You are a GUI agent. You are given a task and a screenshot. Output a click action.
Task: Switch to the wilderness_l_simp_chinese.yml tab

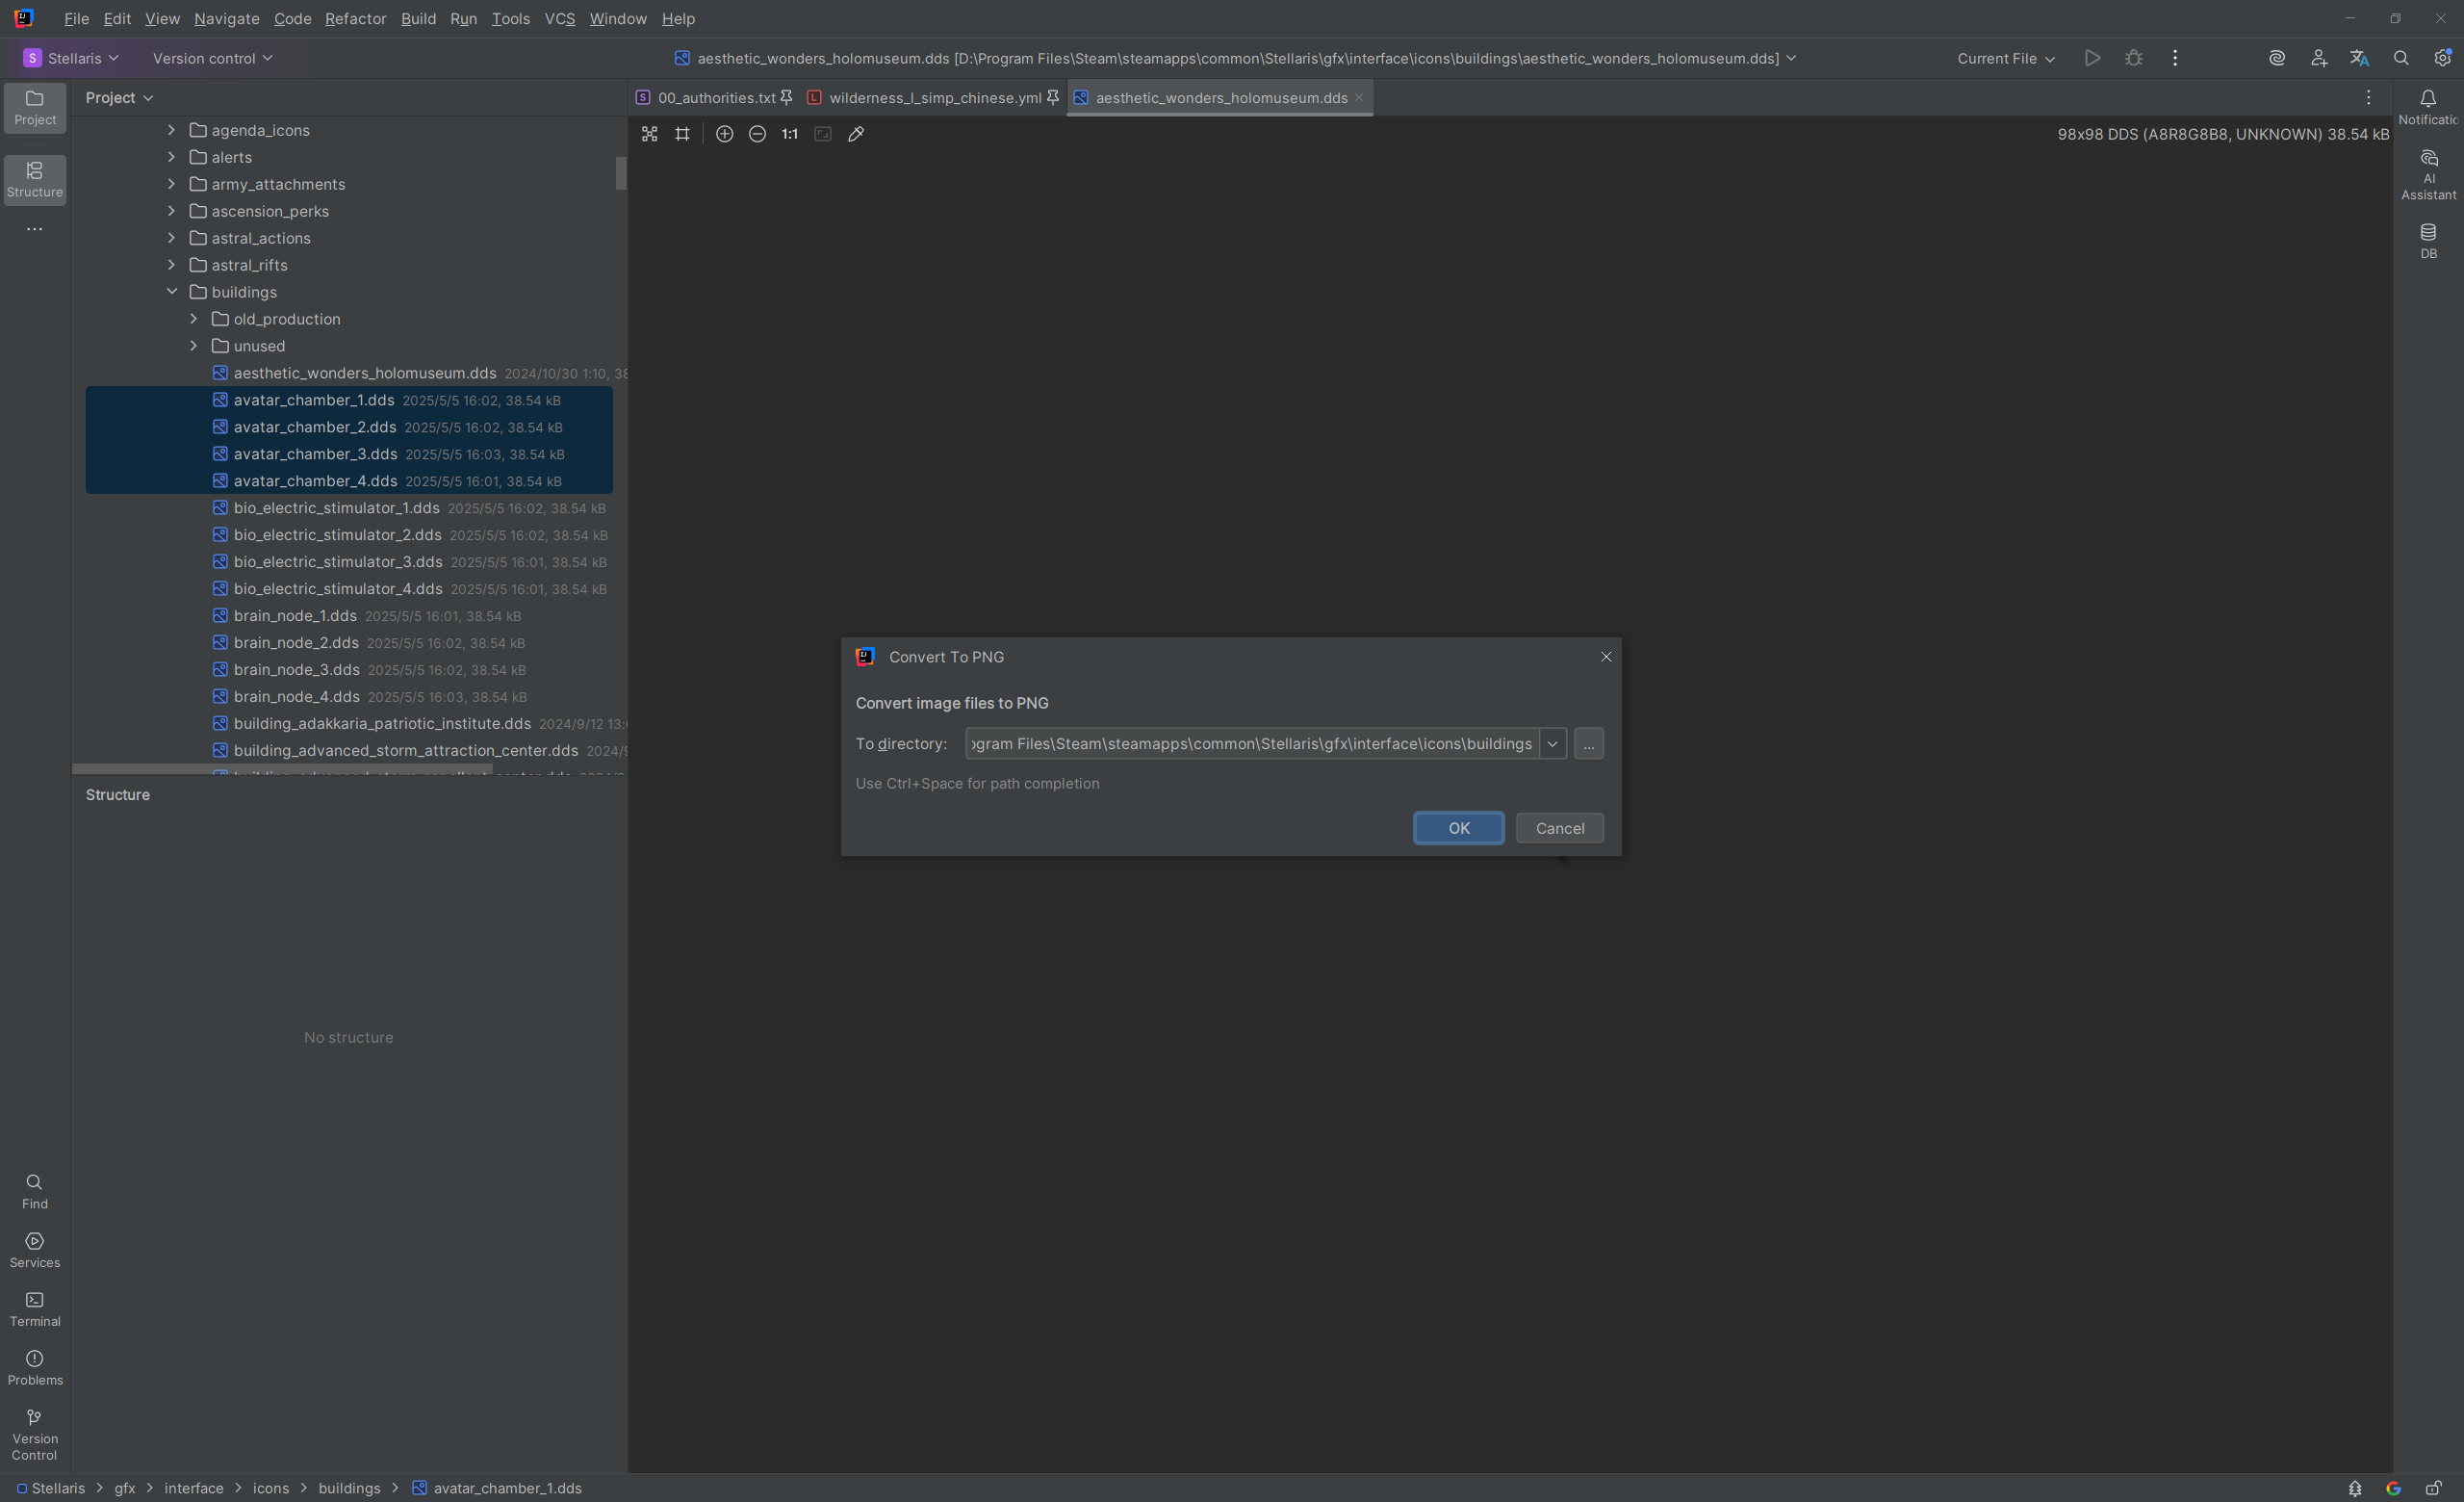coord(933,97)
